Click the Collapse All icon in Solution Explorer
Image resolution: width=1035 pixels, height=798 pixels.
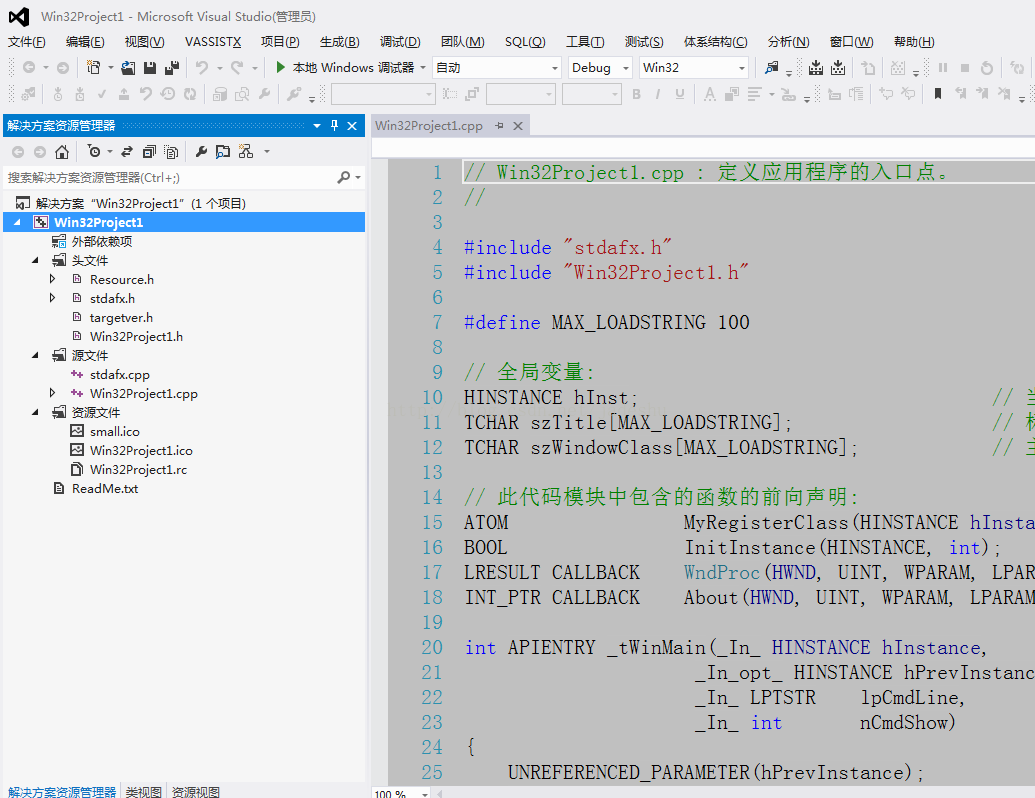point(149,152)
